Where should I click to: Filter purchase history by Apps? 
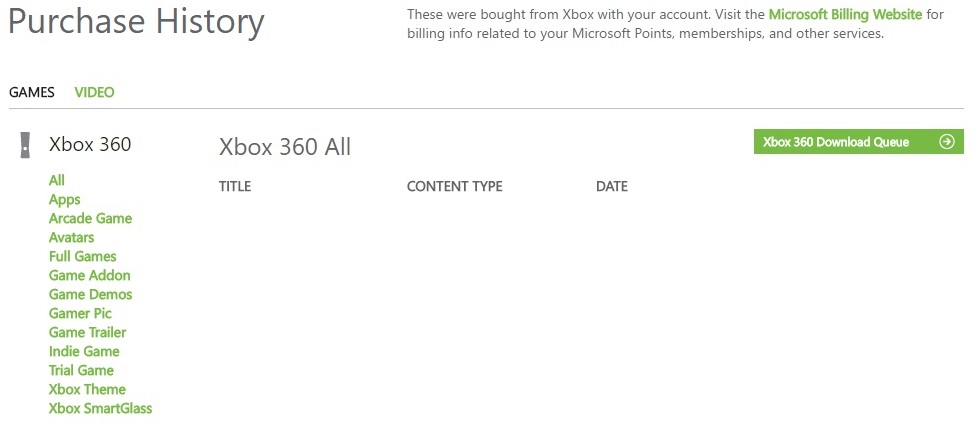[65, 199]
